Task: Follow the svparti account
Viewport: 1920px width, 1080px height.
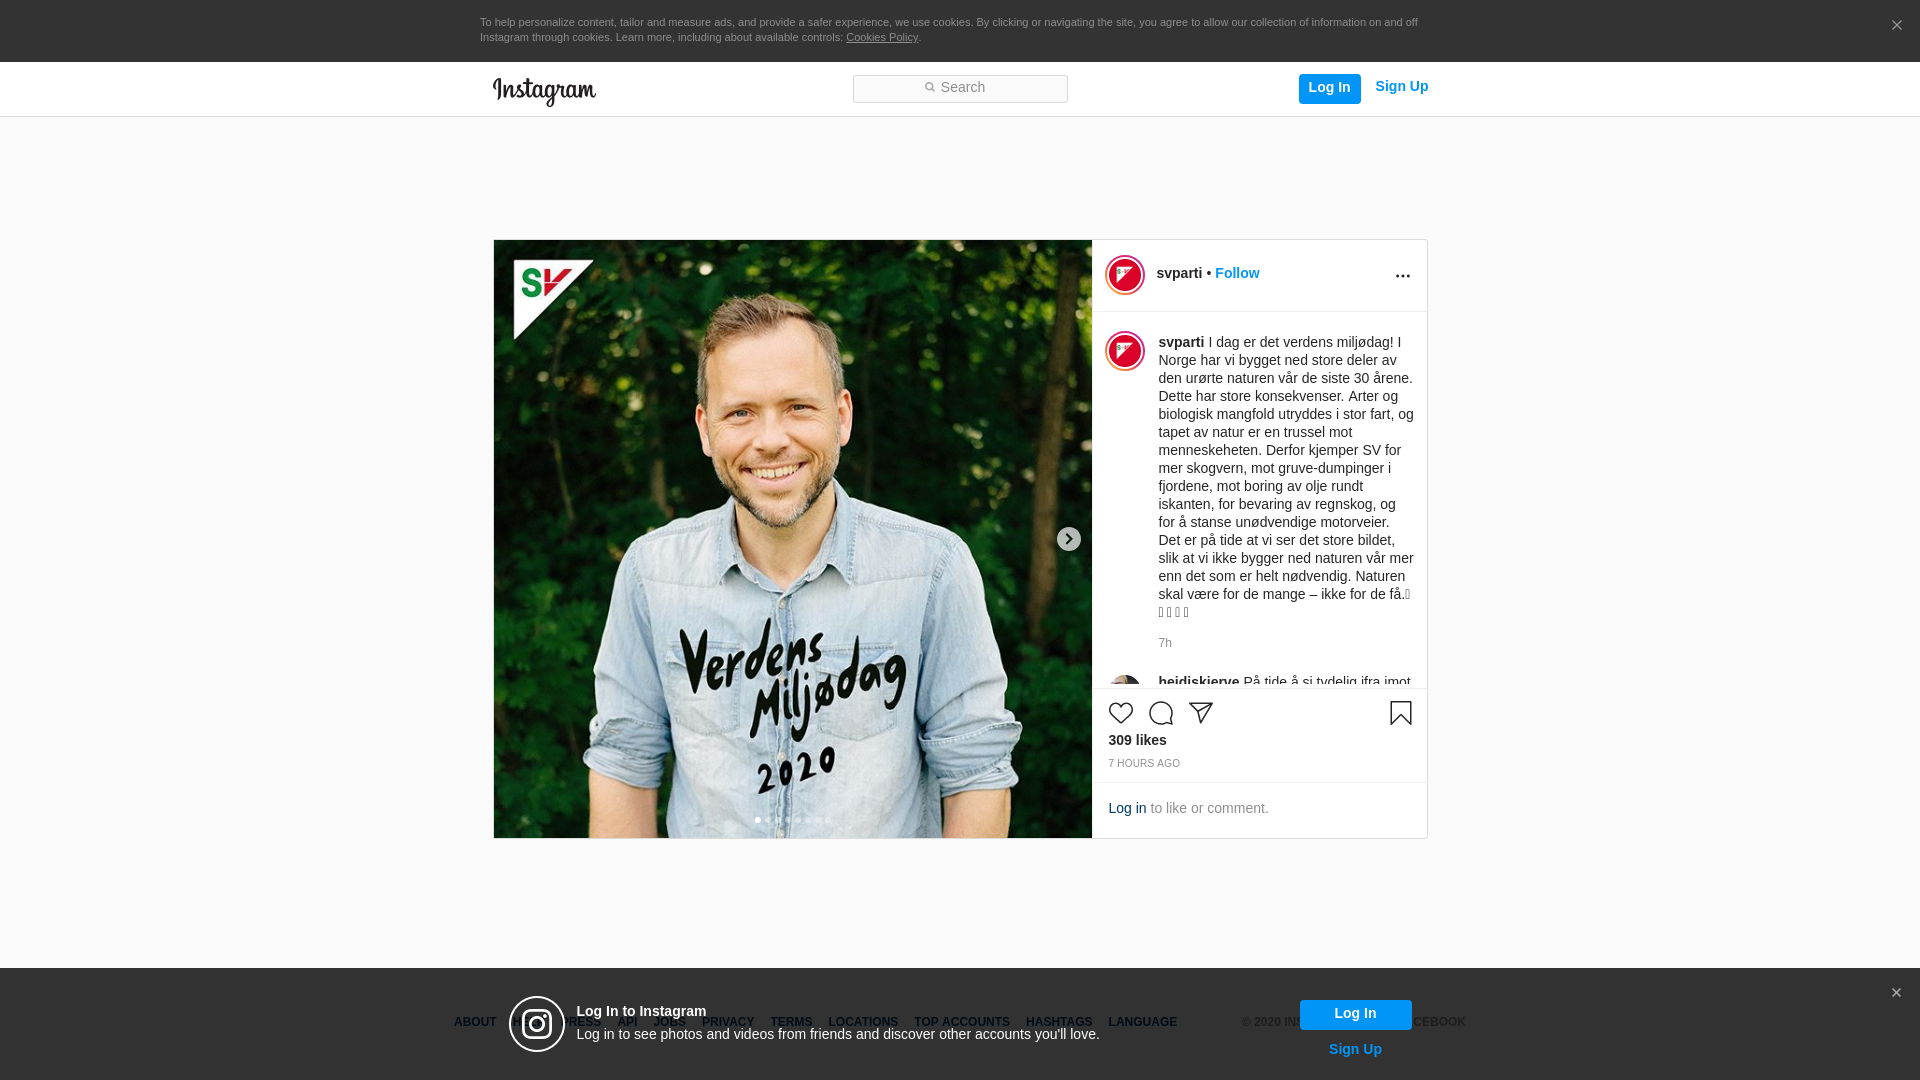Action: click(1237, 273)
